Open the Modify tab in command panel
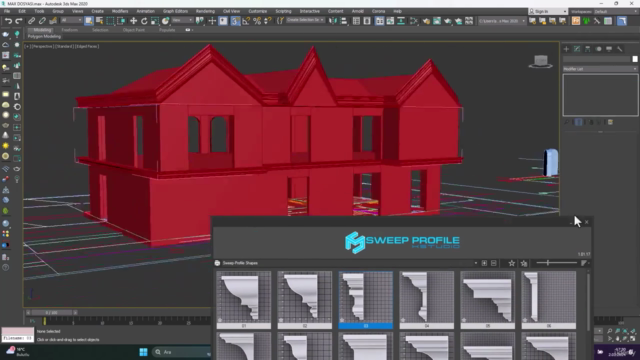The height and width of the screenshot is (360, 640). coord(577,49)
